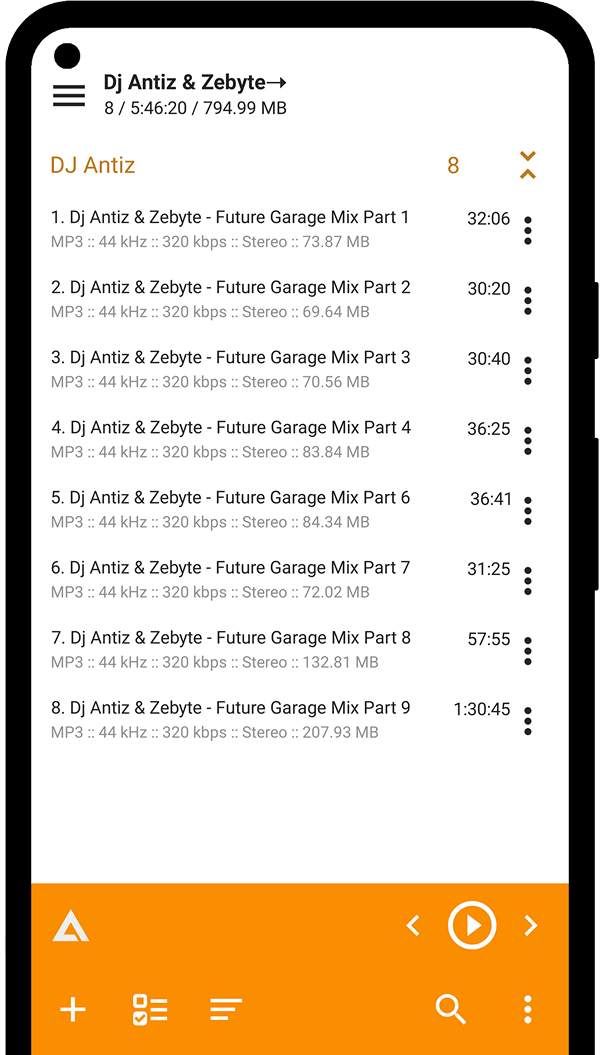
Task: Open the playlist manager icon
Action: (149, 1010)
